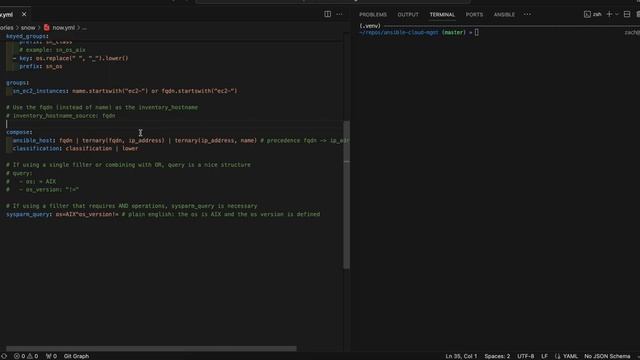
Task: Click the 'prefix: sn_os' line
Action: [x=41, y=67]
